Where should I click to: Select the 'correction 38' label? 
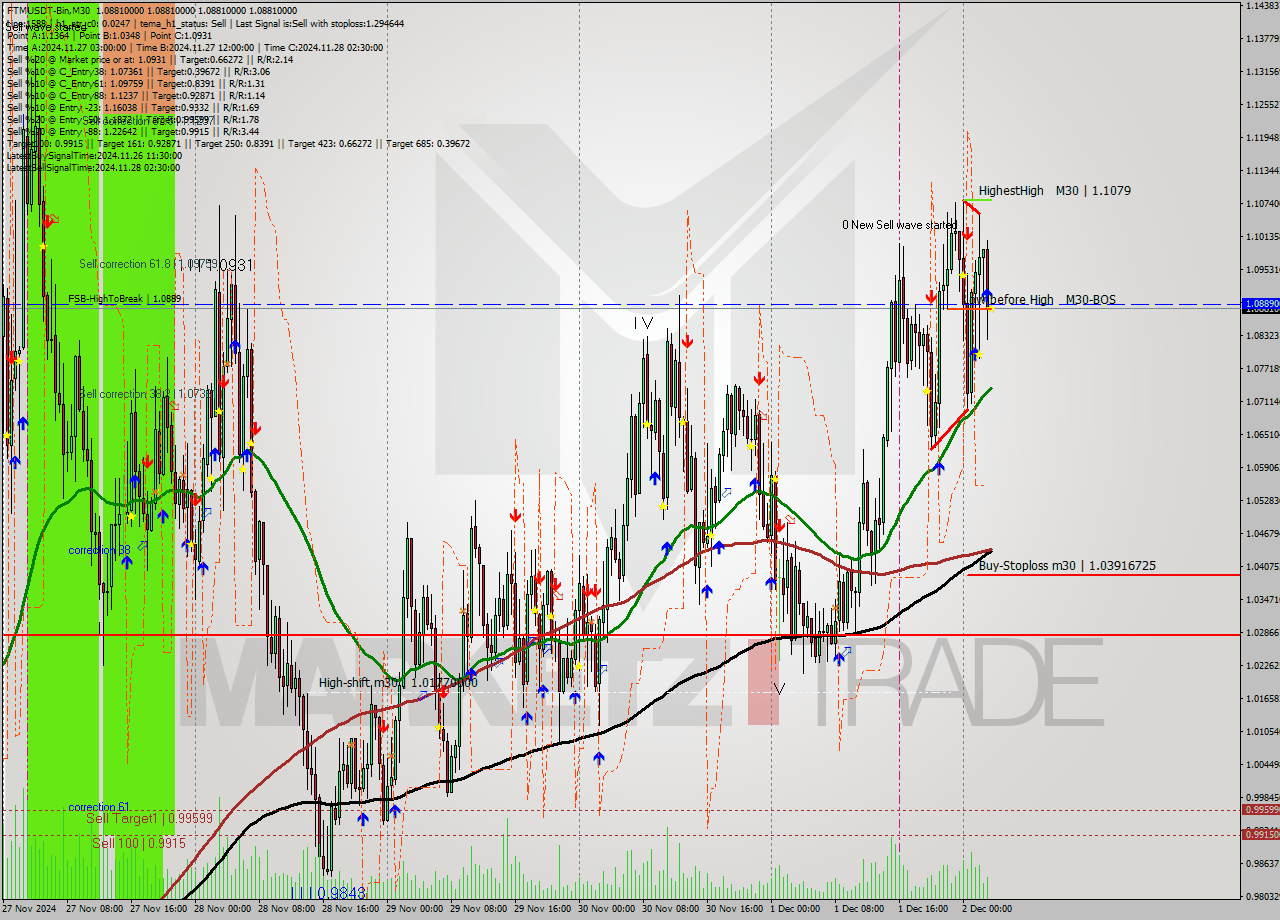coord(100,550)
